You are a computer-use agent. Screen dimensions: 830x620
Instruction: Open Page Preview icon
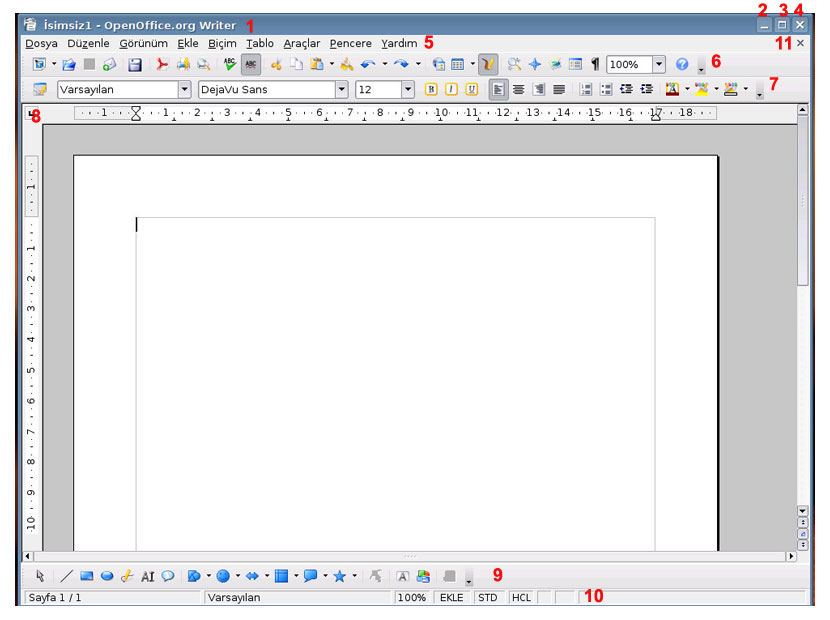tap(203, 65)
